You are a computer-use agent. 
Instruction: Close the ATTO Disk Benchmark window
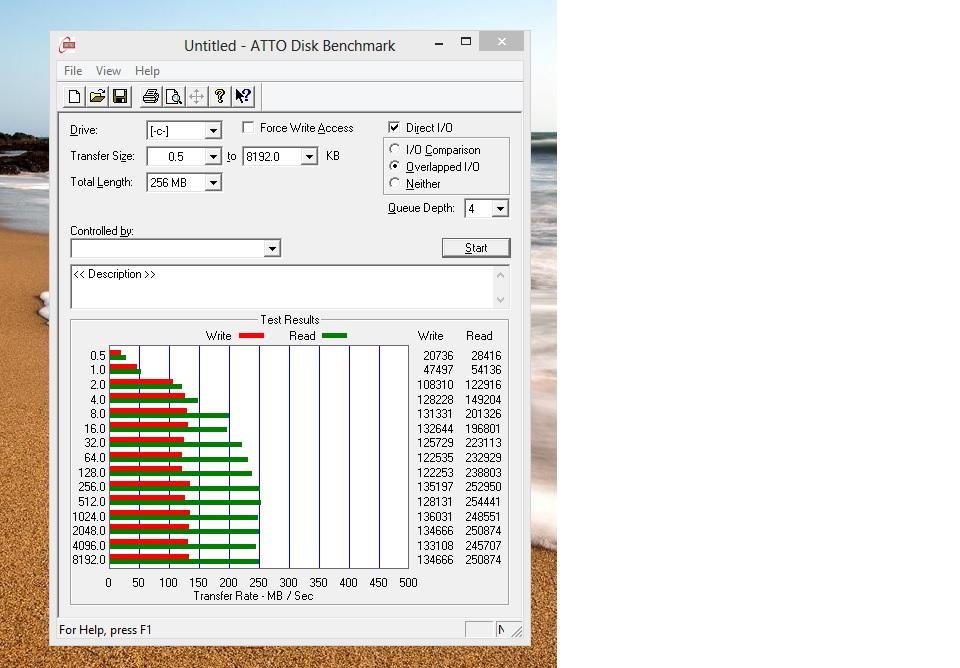pyautogui.click(x=501, y=41)
